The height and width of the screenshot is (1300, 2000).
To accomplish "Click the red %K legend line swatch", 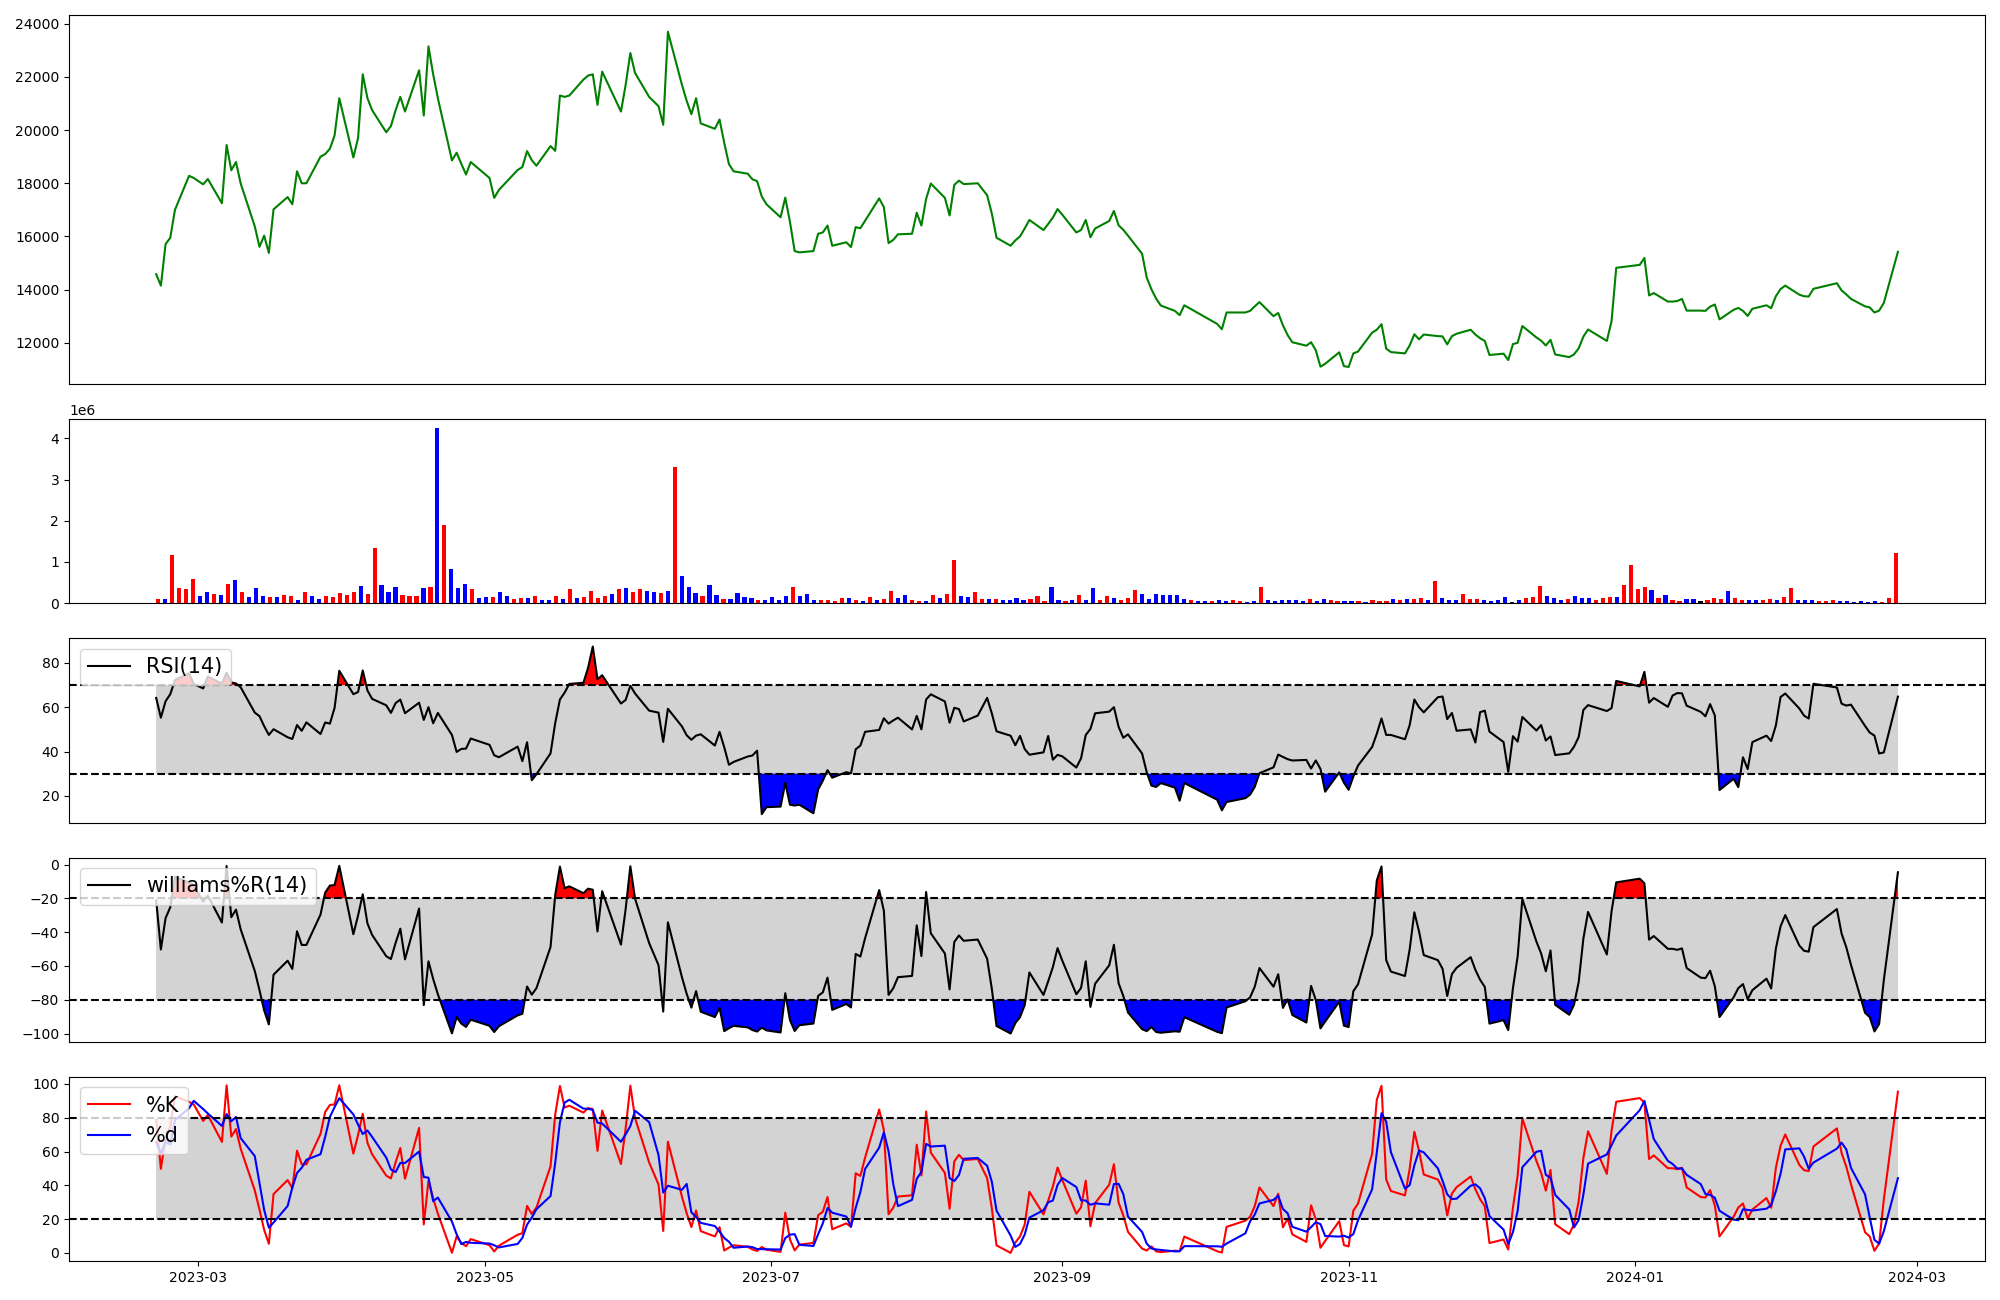I will click(x=109, y=1105).
